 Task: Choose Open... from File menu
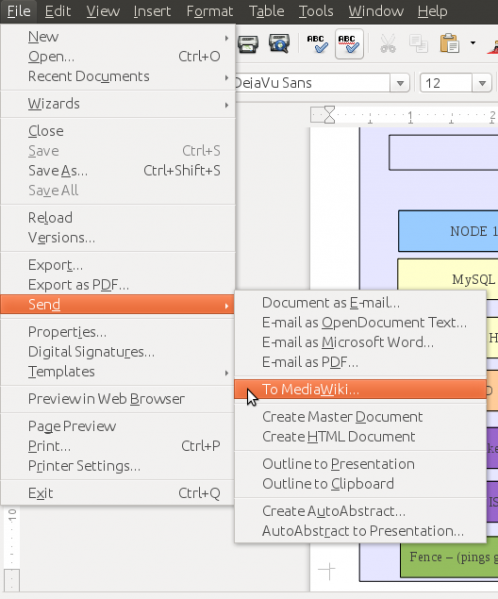point(118,57)
